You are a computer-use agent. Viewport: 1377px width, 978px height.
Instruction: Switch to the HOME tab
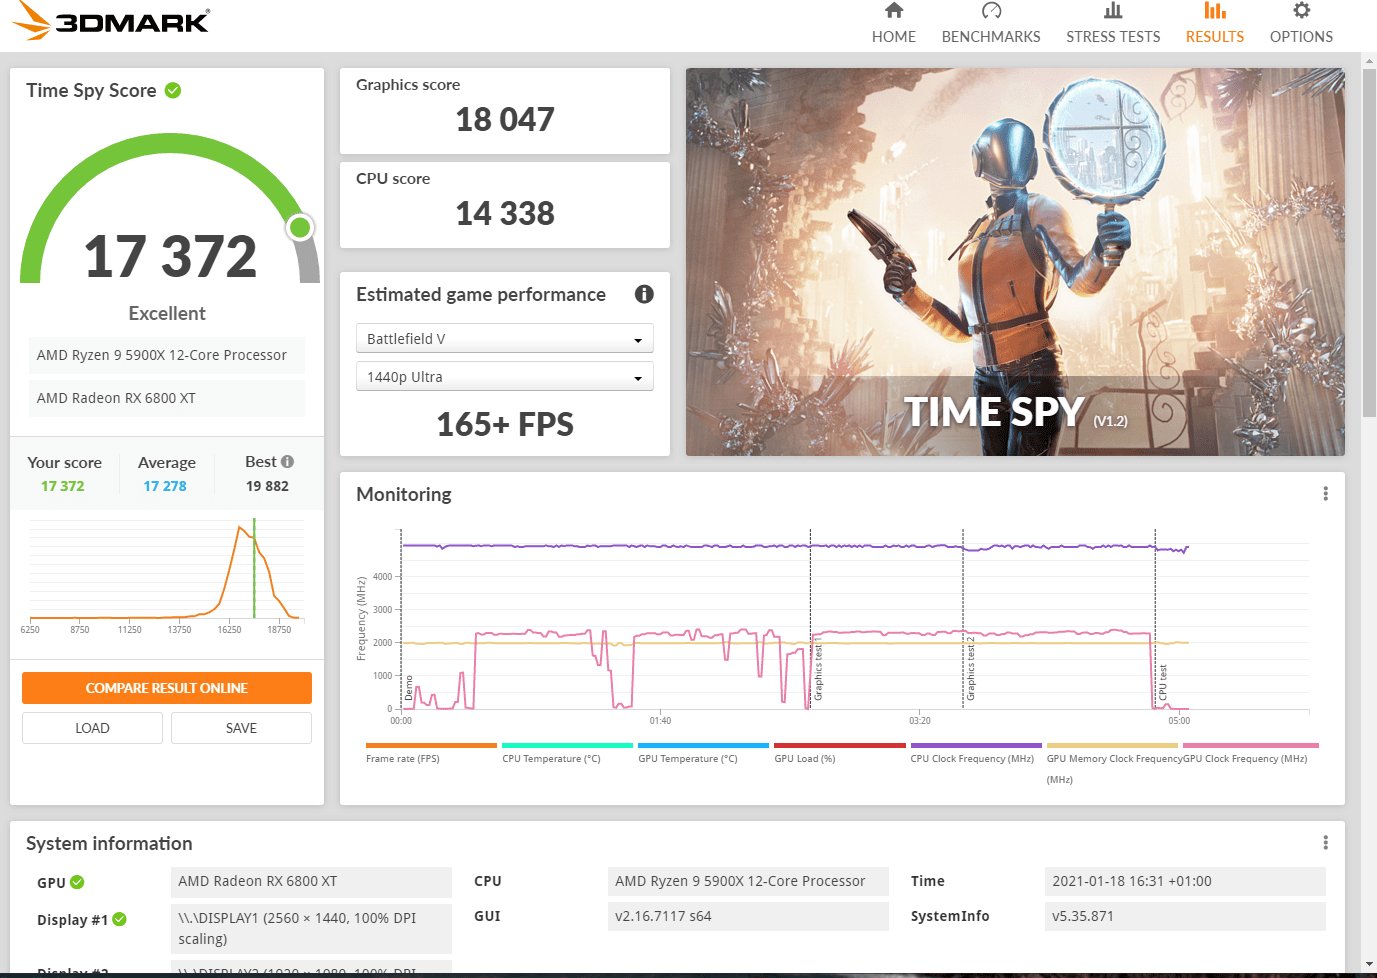point(894,36)
